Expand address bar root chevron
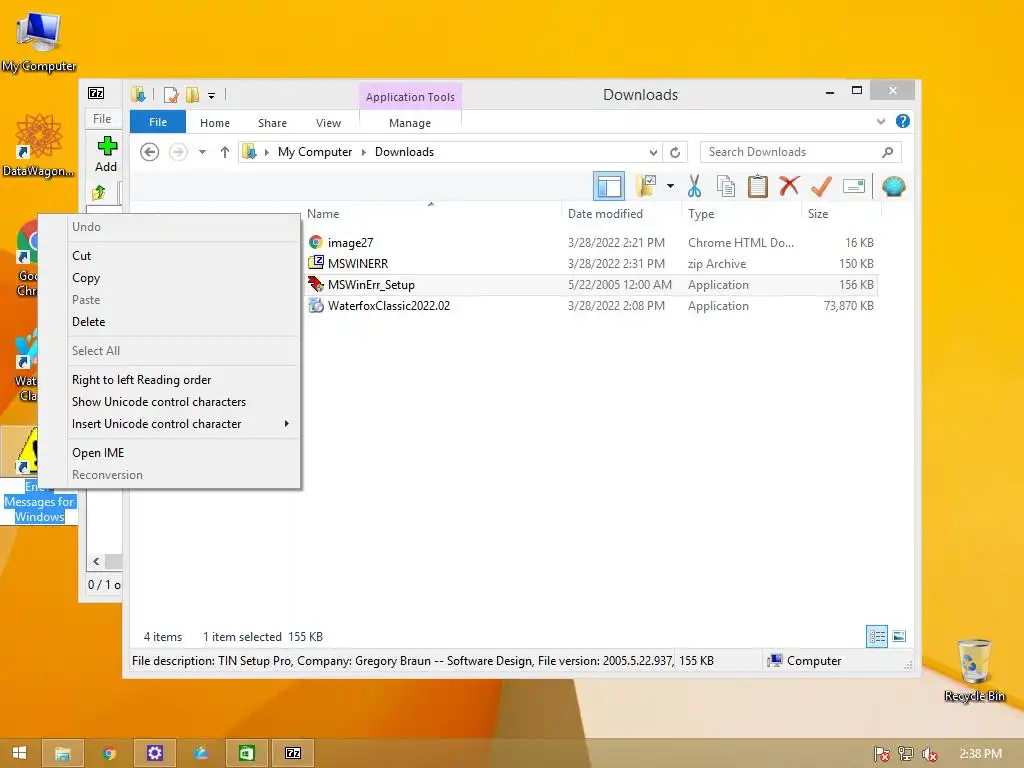Screen dimensions: 1024x768 [x=266, y=152]
